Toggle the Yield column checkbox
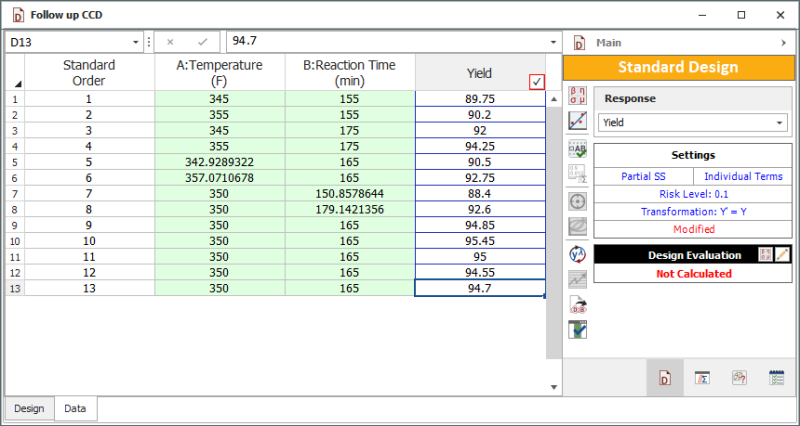 [x=537, y=82]
